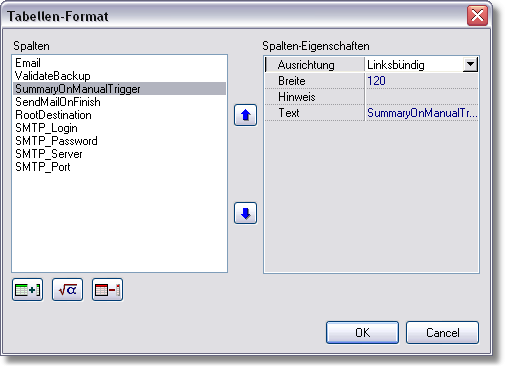Image resolution: width=505 pixels, height=368 pixels.
Task: Select SMTP_Login in the Spalten list
Action: (x=119, y=128)
